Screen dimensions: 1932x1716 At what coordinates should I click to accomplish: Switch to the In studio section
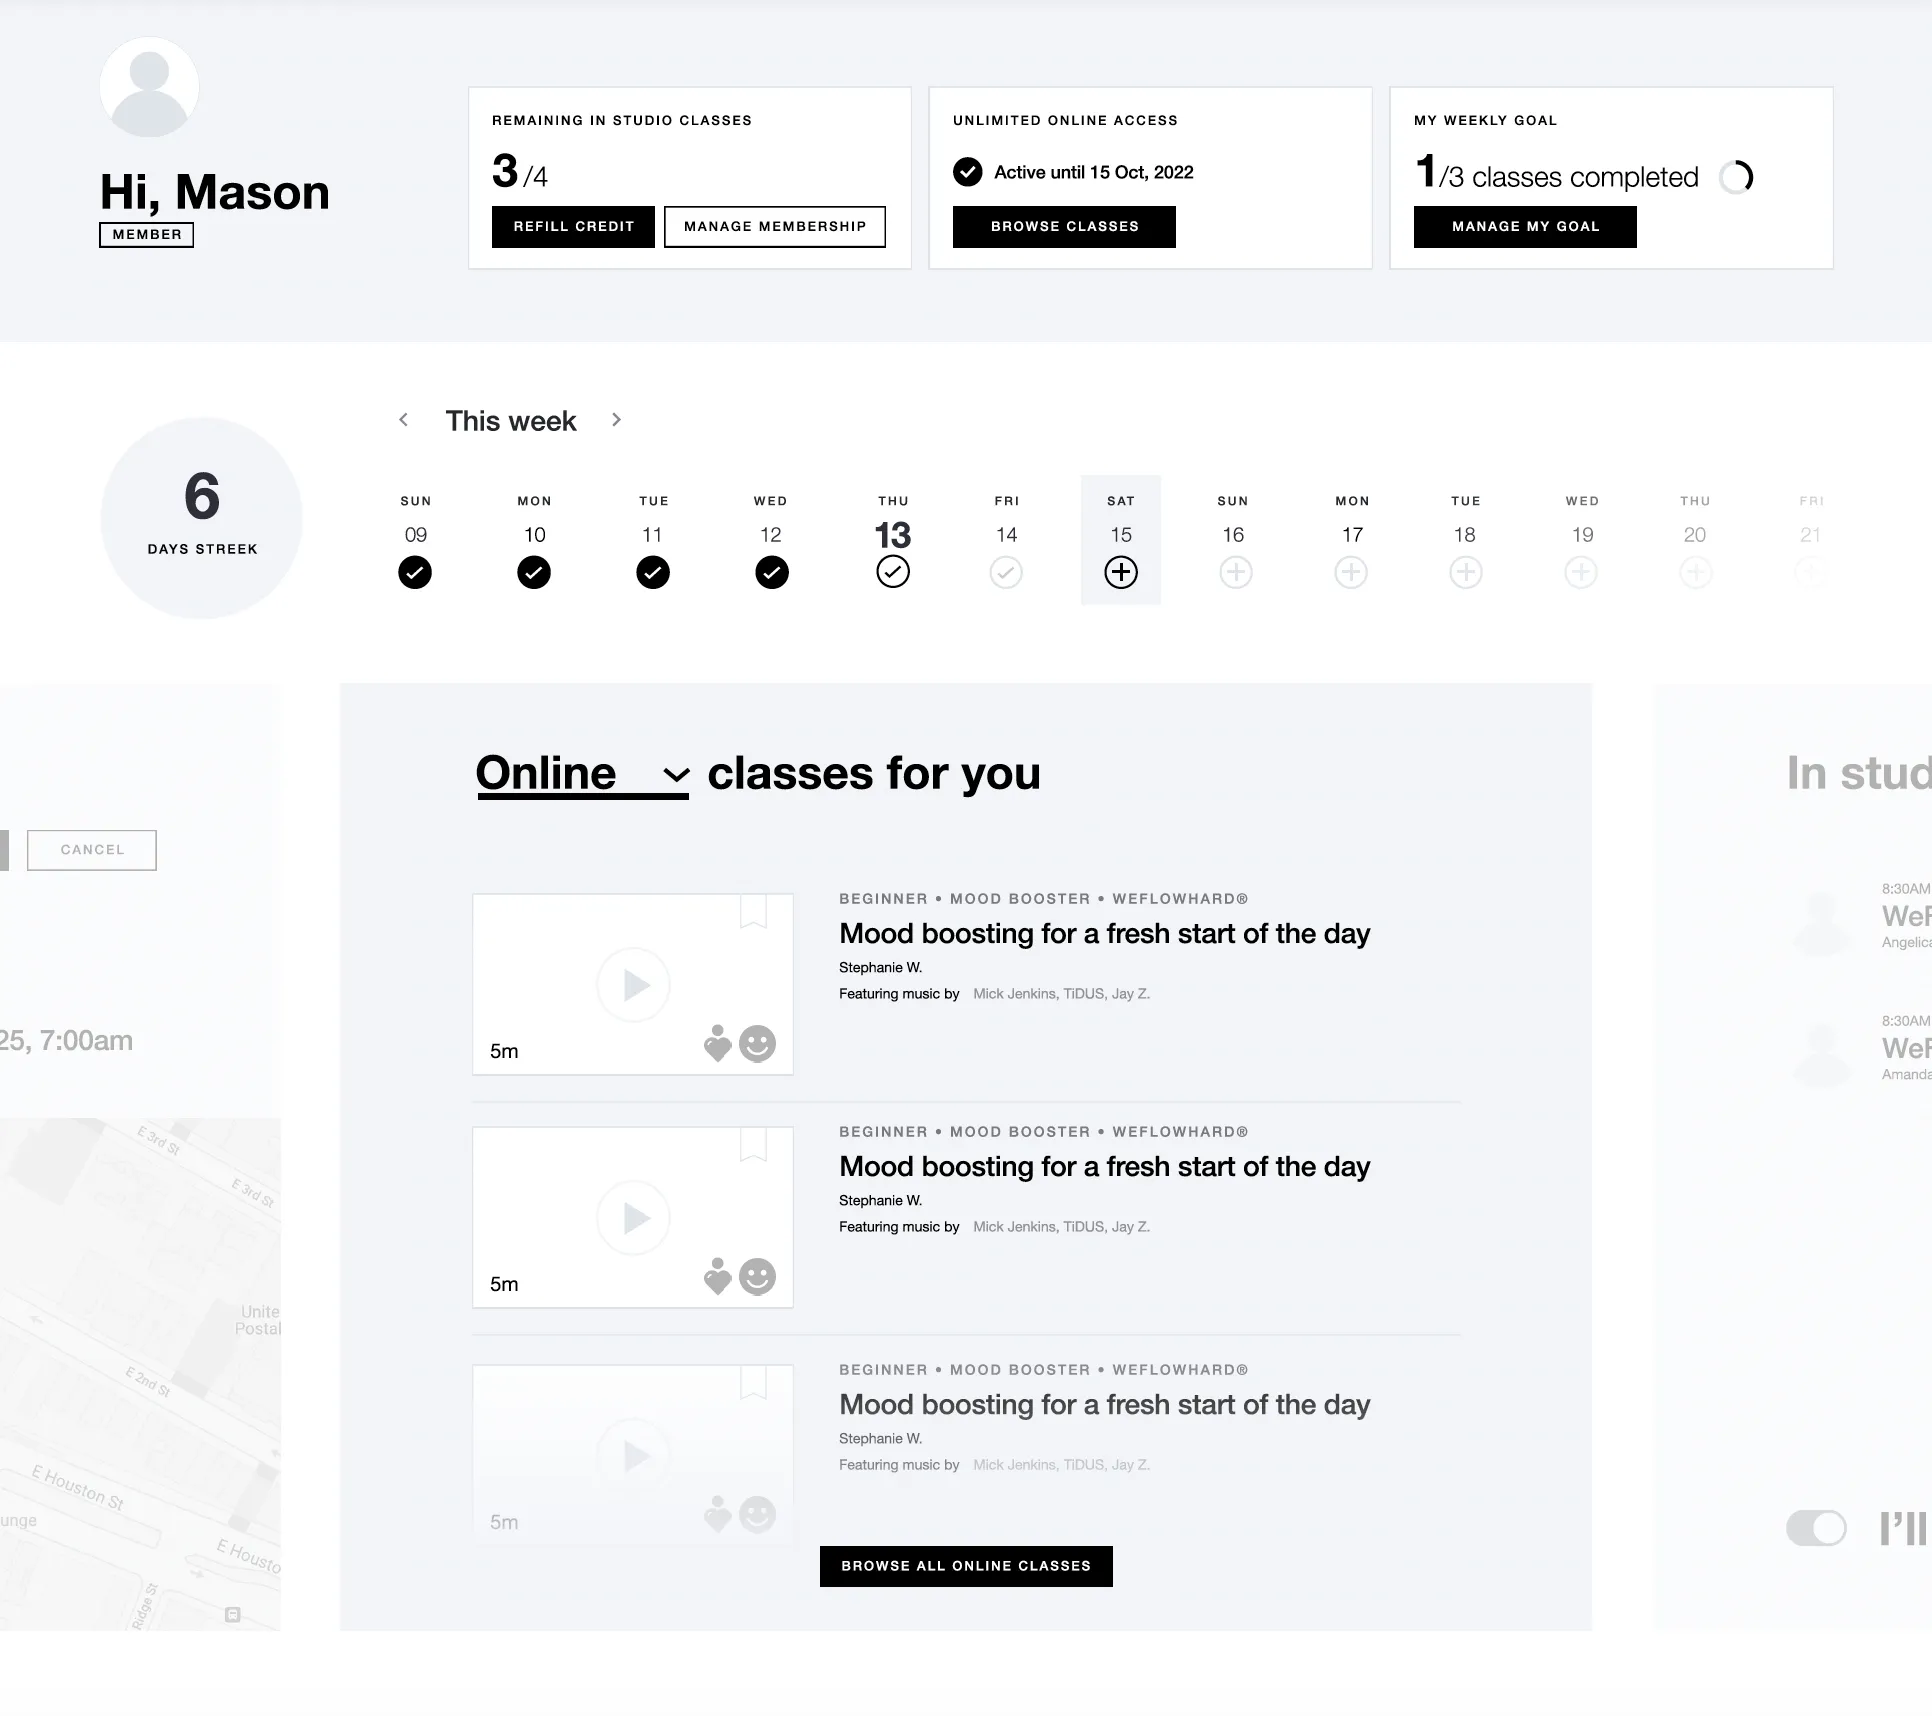(x=1858, y=772)
